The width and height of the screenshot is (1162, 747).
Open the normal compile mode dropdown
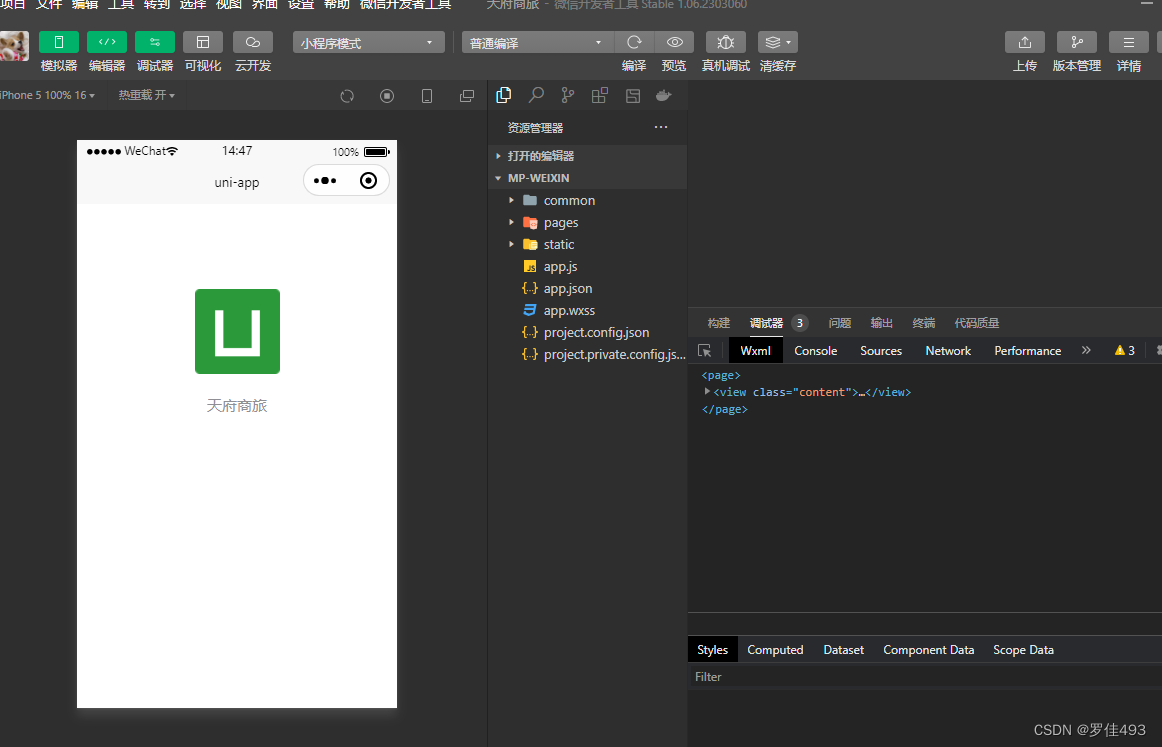pos(537,43)
